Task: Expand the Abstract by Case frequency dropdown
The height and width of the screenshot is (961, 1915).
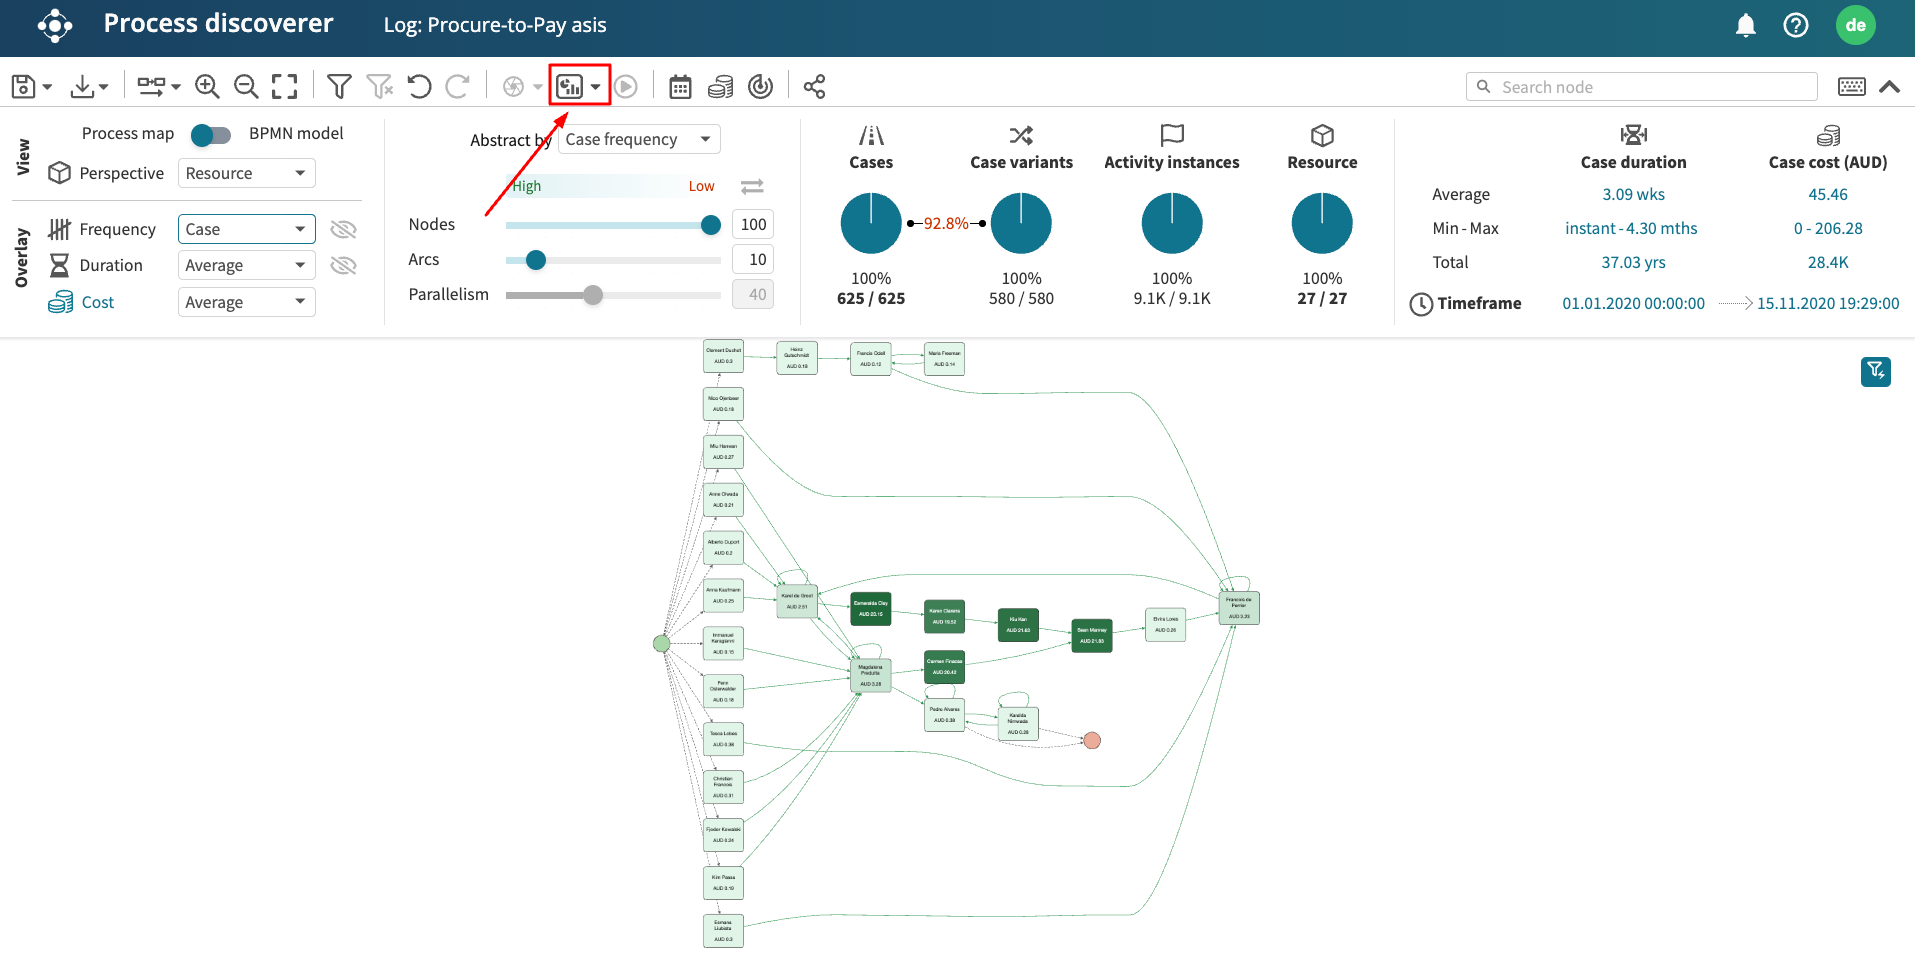Action: click(x=638, y=139)
